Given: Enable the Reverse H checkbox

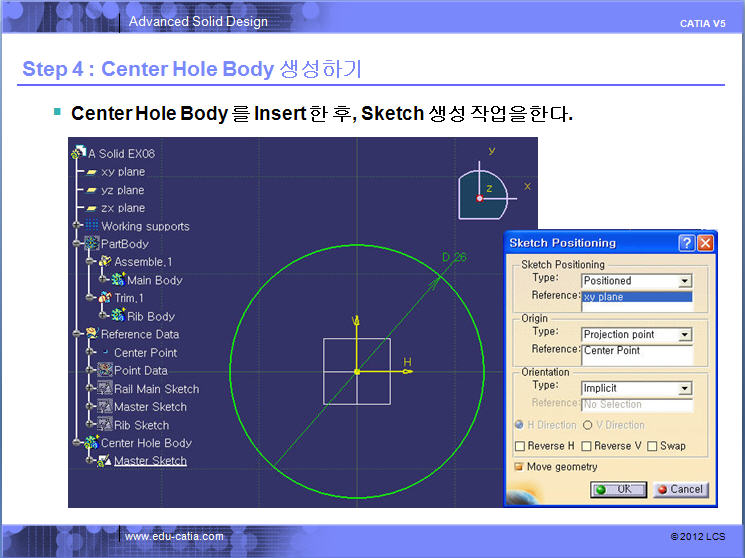Looking at the screenshot, I should [520, 446].
